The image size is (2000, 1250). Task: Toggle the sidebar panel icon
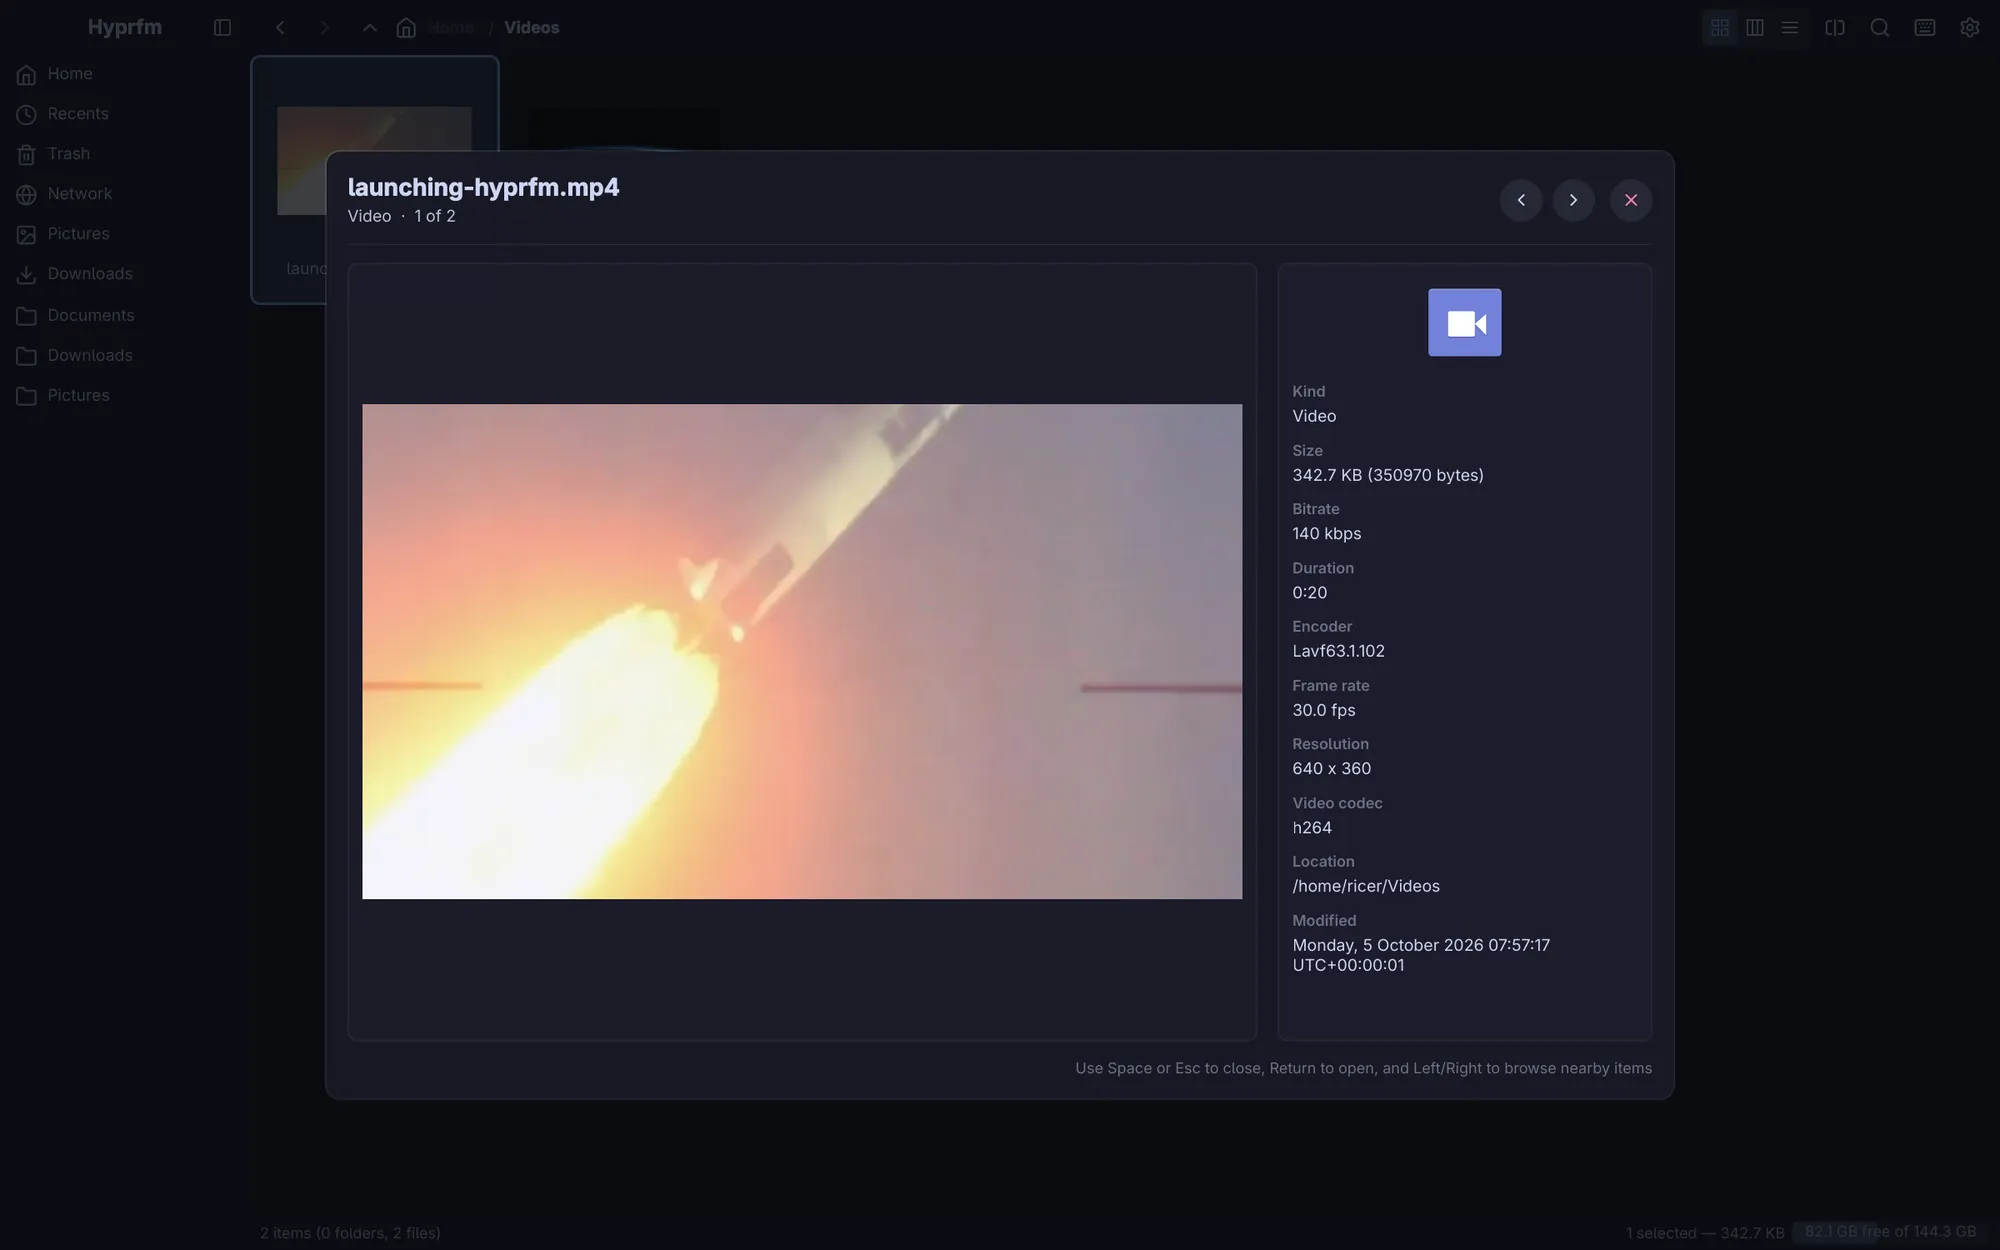click(x=222, y=28)
